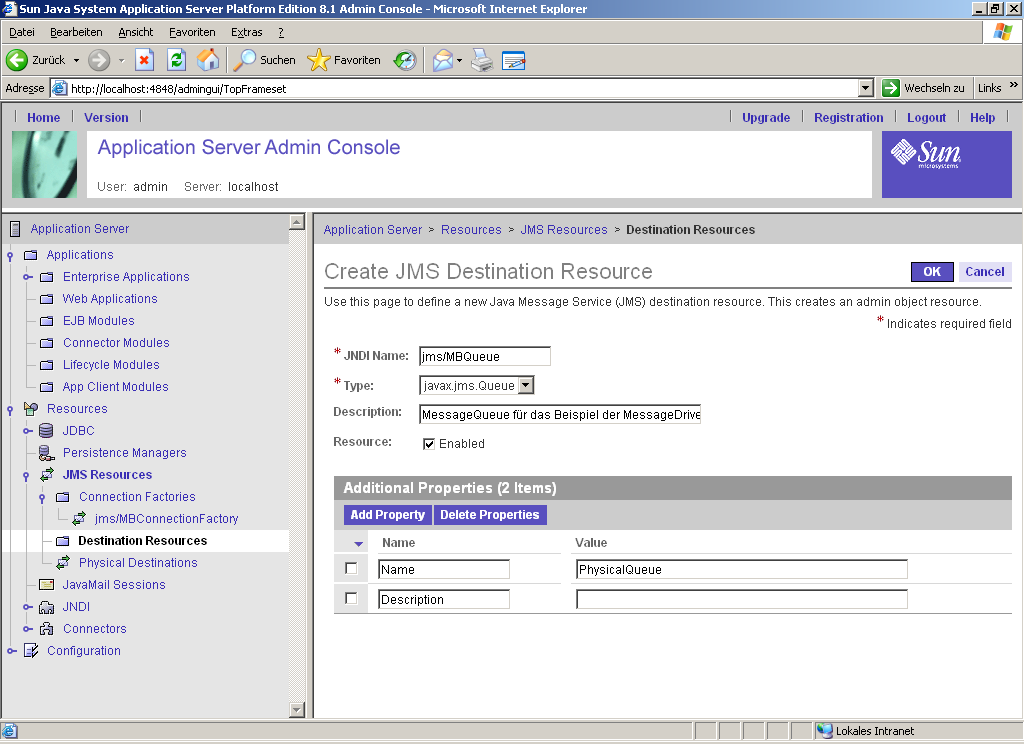Screen dimensions: 1024x744
Task: Open Web Applications in the tree
Action: pos(110,299)
